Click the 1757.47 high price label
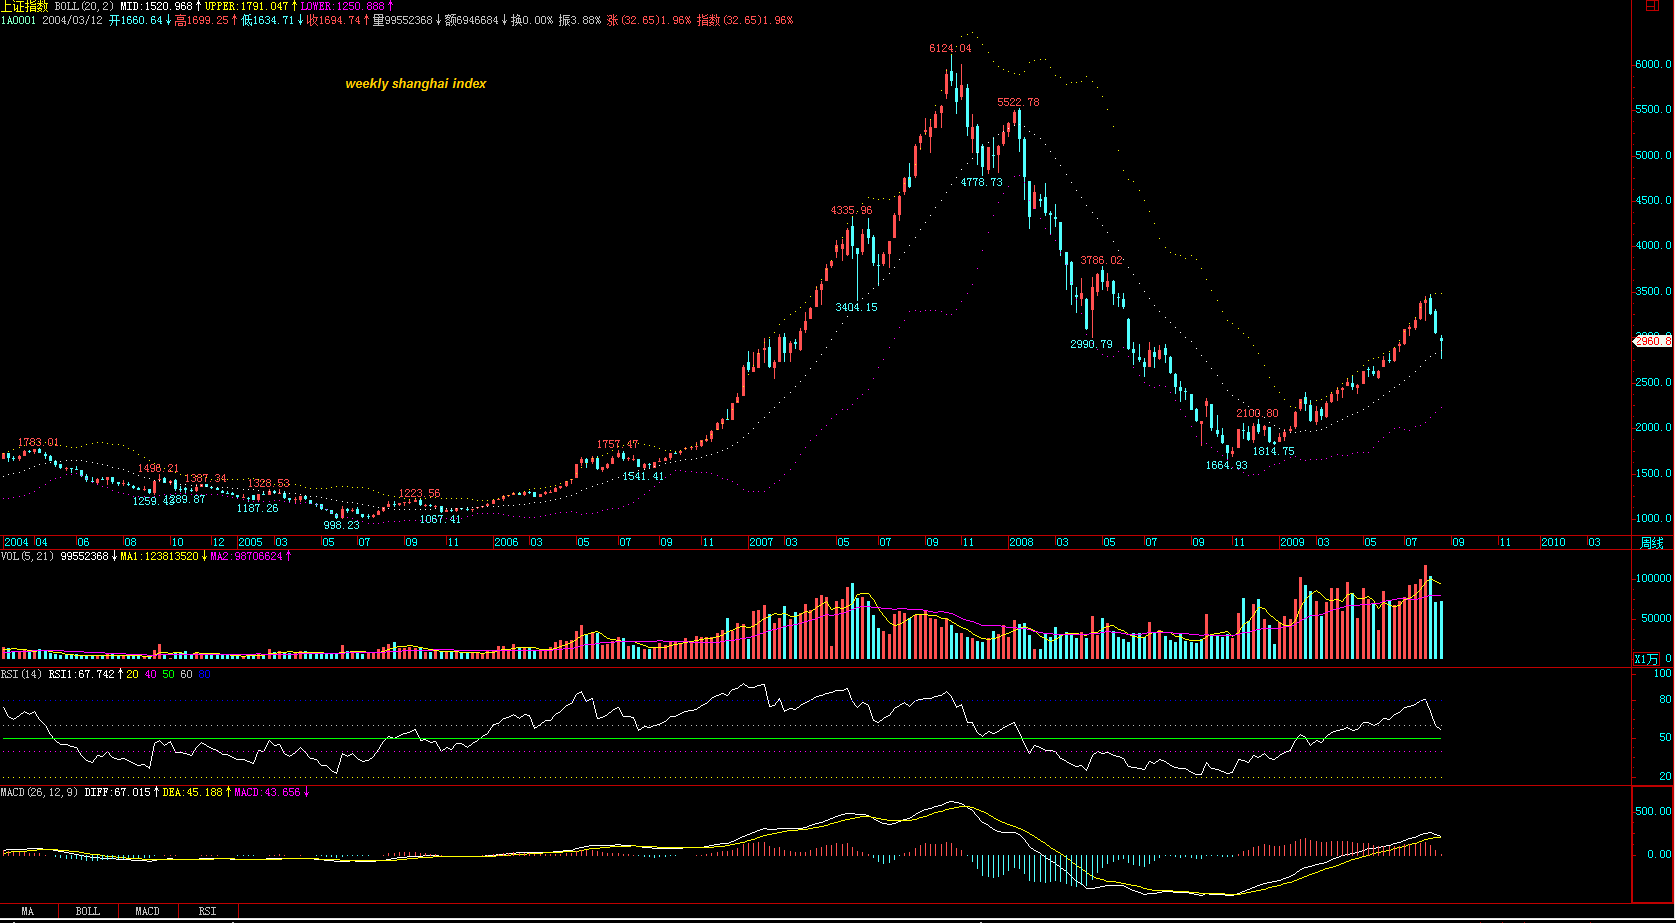Viewport: 1676px width, 923px height. click(617, 444)
